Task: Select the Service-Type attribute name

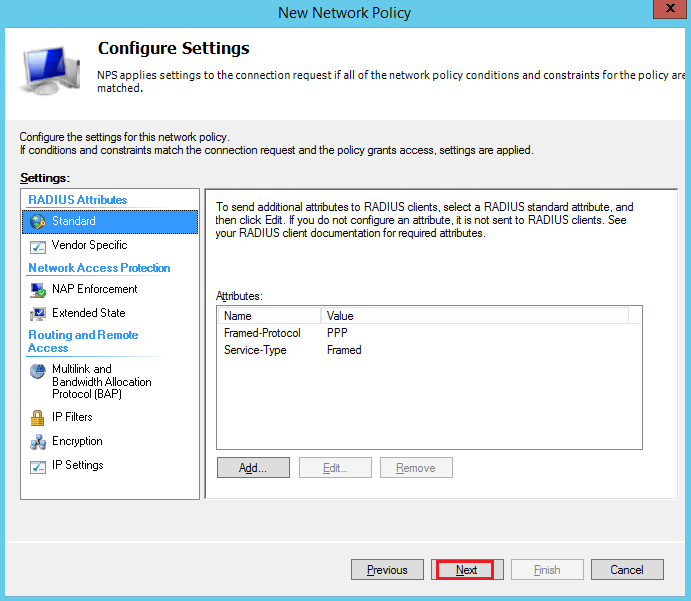Action: [255, 350]
